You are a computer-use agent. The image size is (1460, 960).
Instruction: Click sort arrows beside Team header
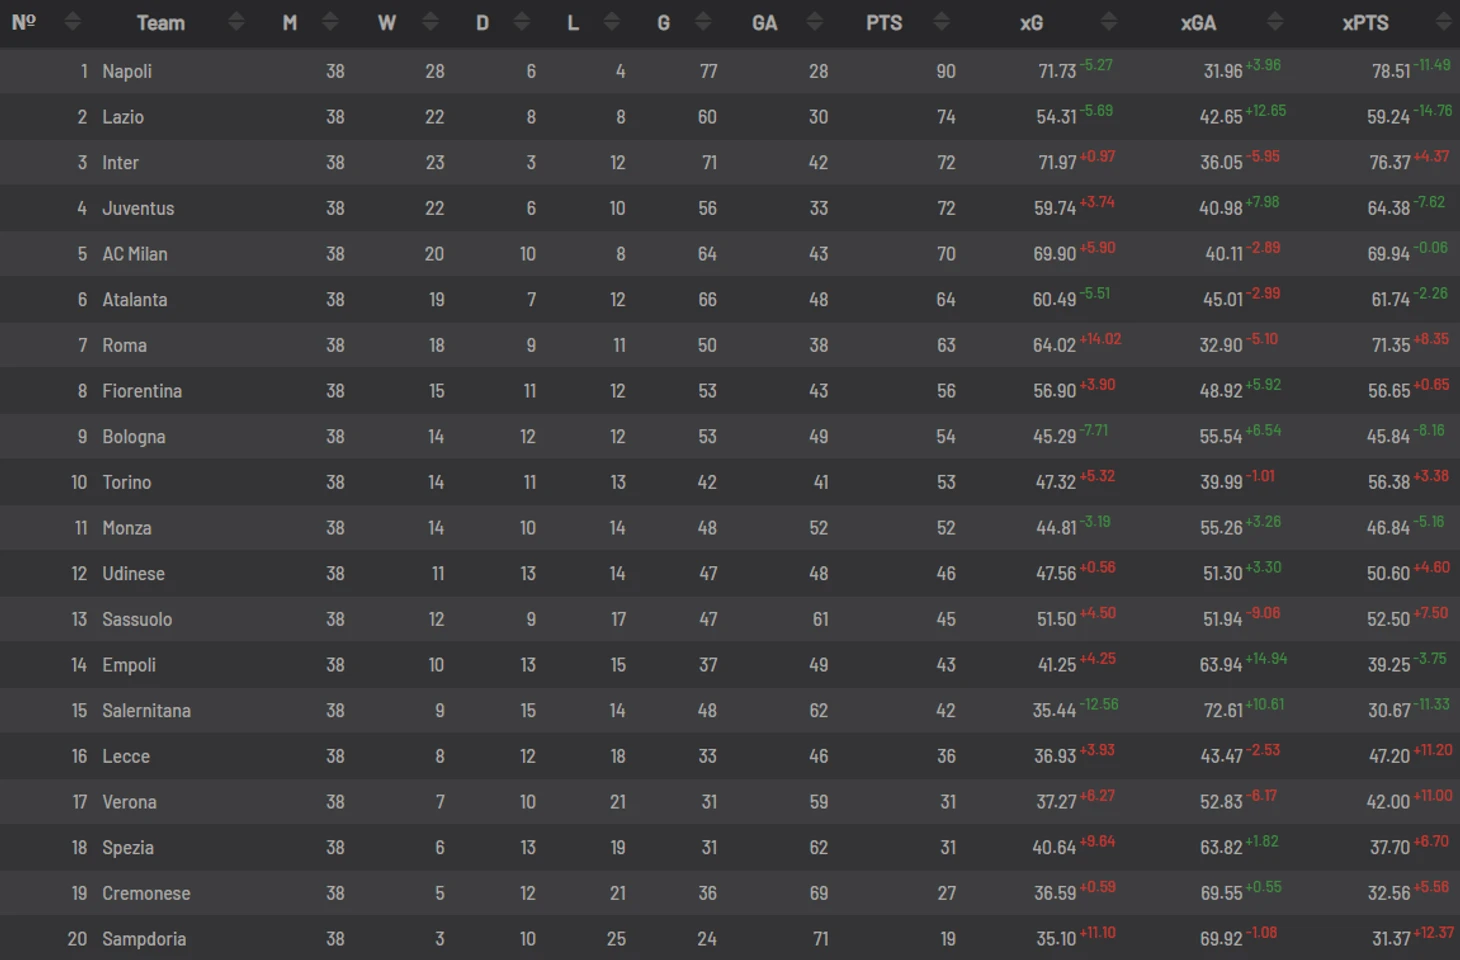[236, 22]
